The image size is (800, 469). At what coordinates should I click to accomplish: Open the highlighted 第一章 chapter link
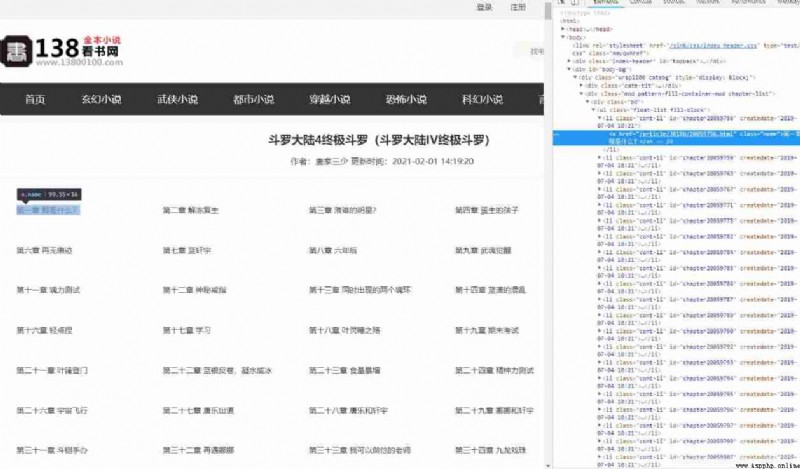48,210
